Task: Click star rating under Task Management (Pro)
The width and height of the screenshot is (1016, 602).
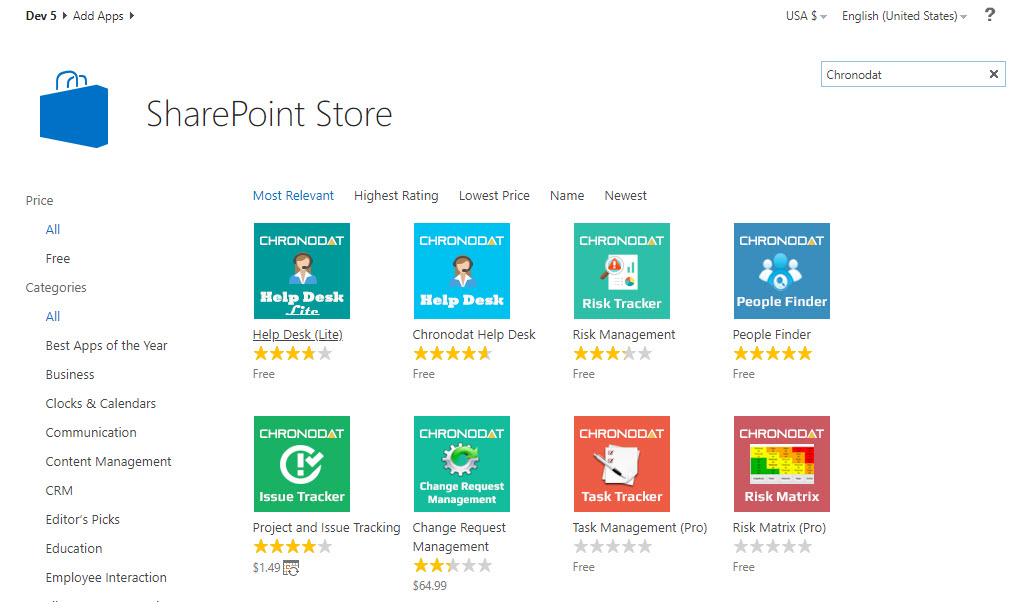Action: point(612,546)
